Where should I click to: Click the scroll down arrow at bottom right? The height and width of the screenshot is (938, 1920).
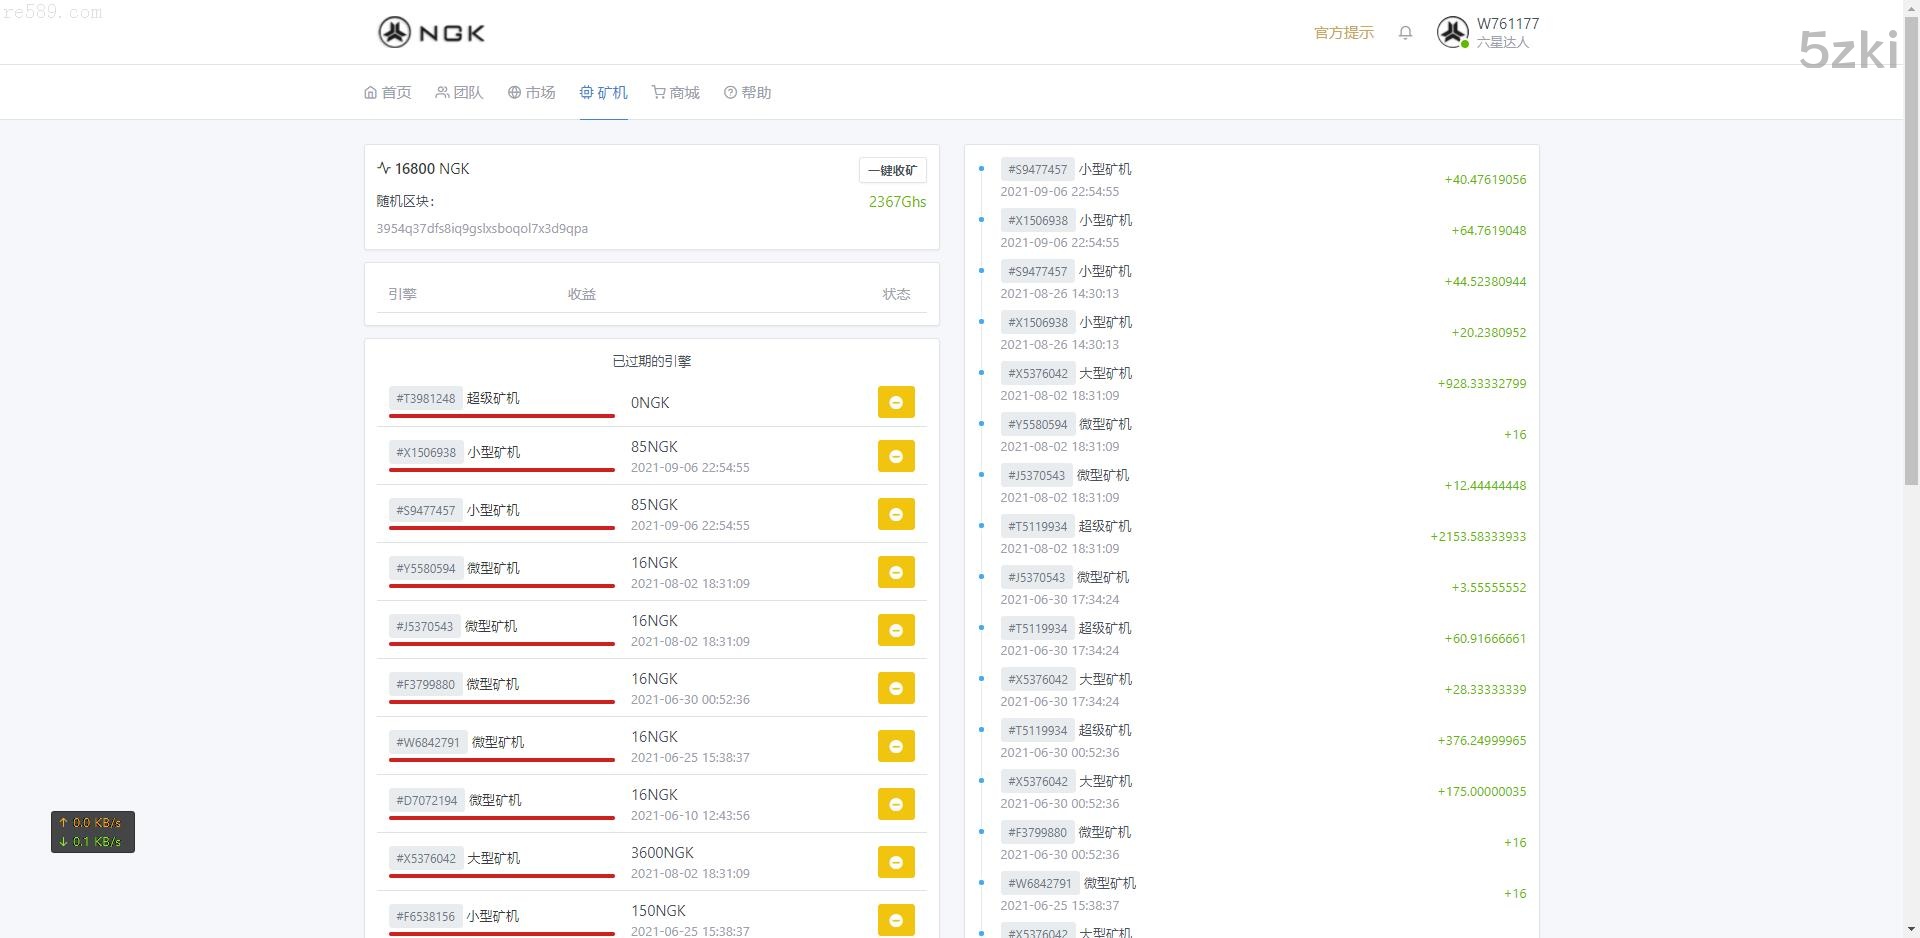point(1911,929)
